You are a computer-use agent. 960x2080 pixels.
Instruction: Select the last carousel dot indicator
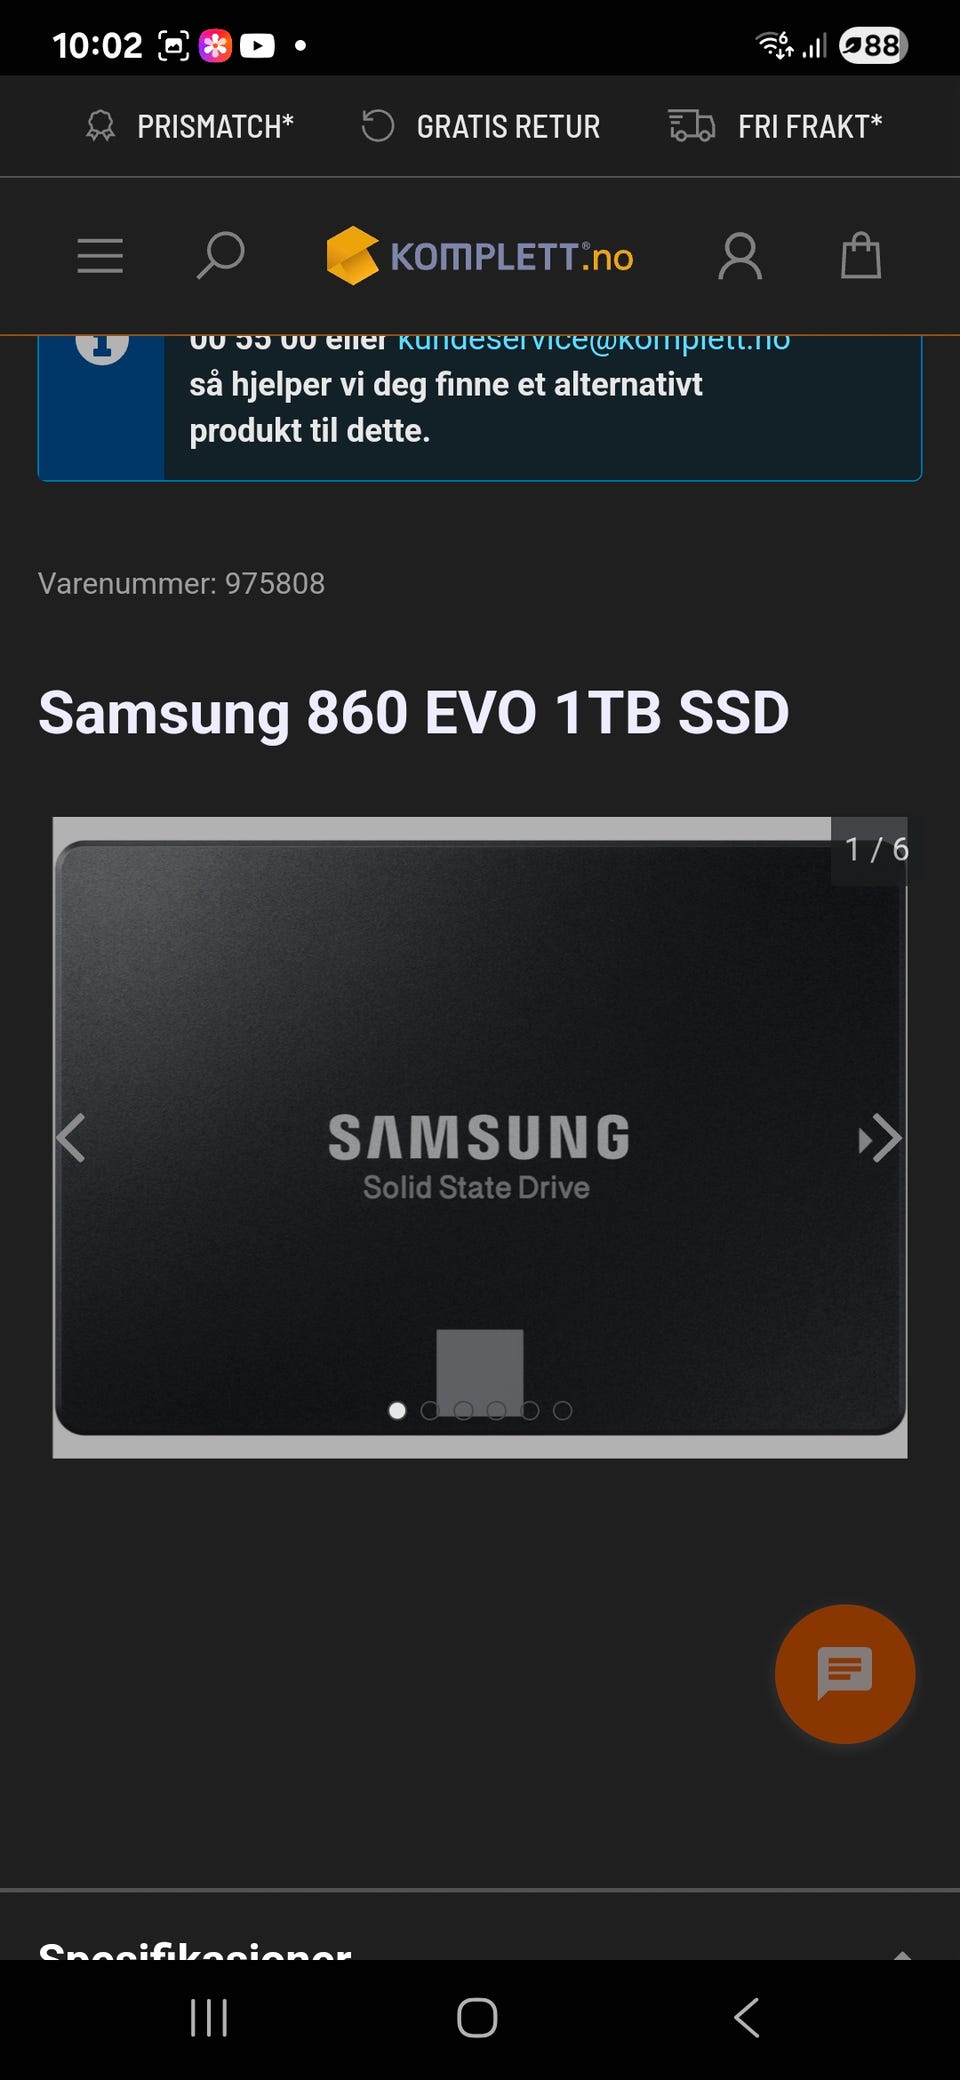(x=563, y=1410)
